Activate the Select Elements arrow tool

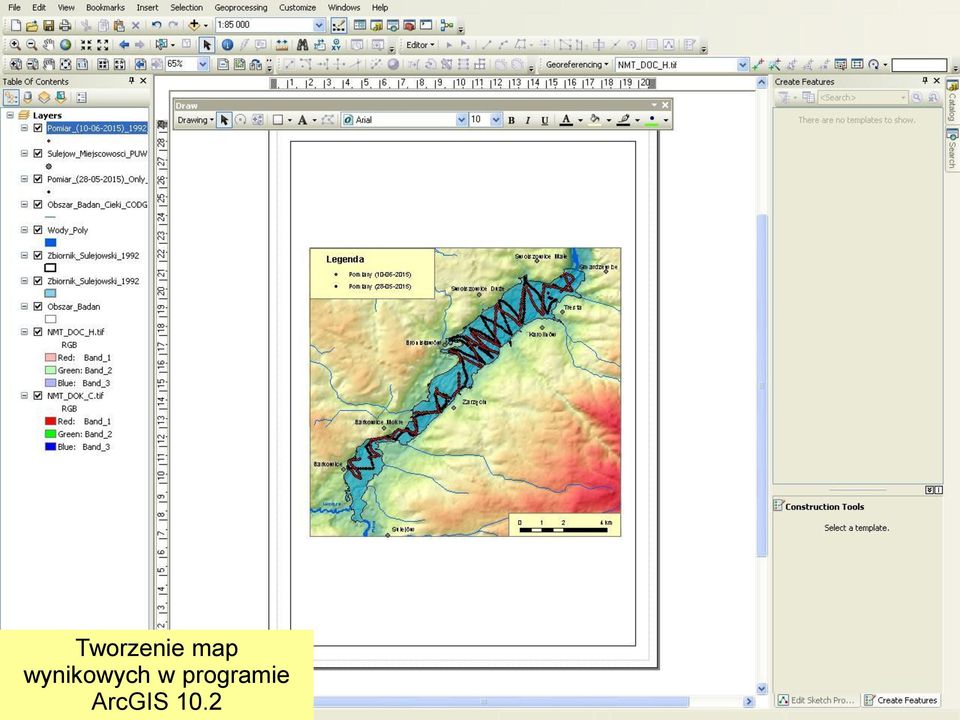click(207, 45)
